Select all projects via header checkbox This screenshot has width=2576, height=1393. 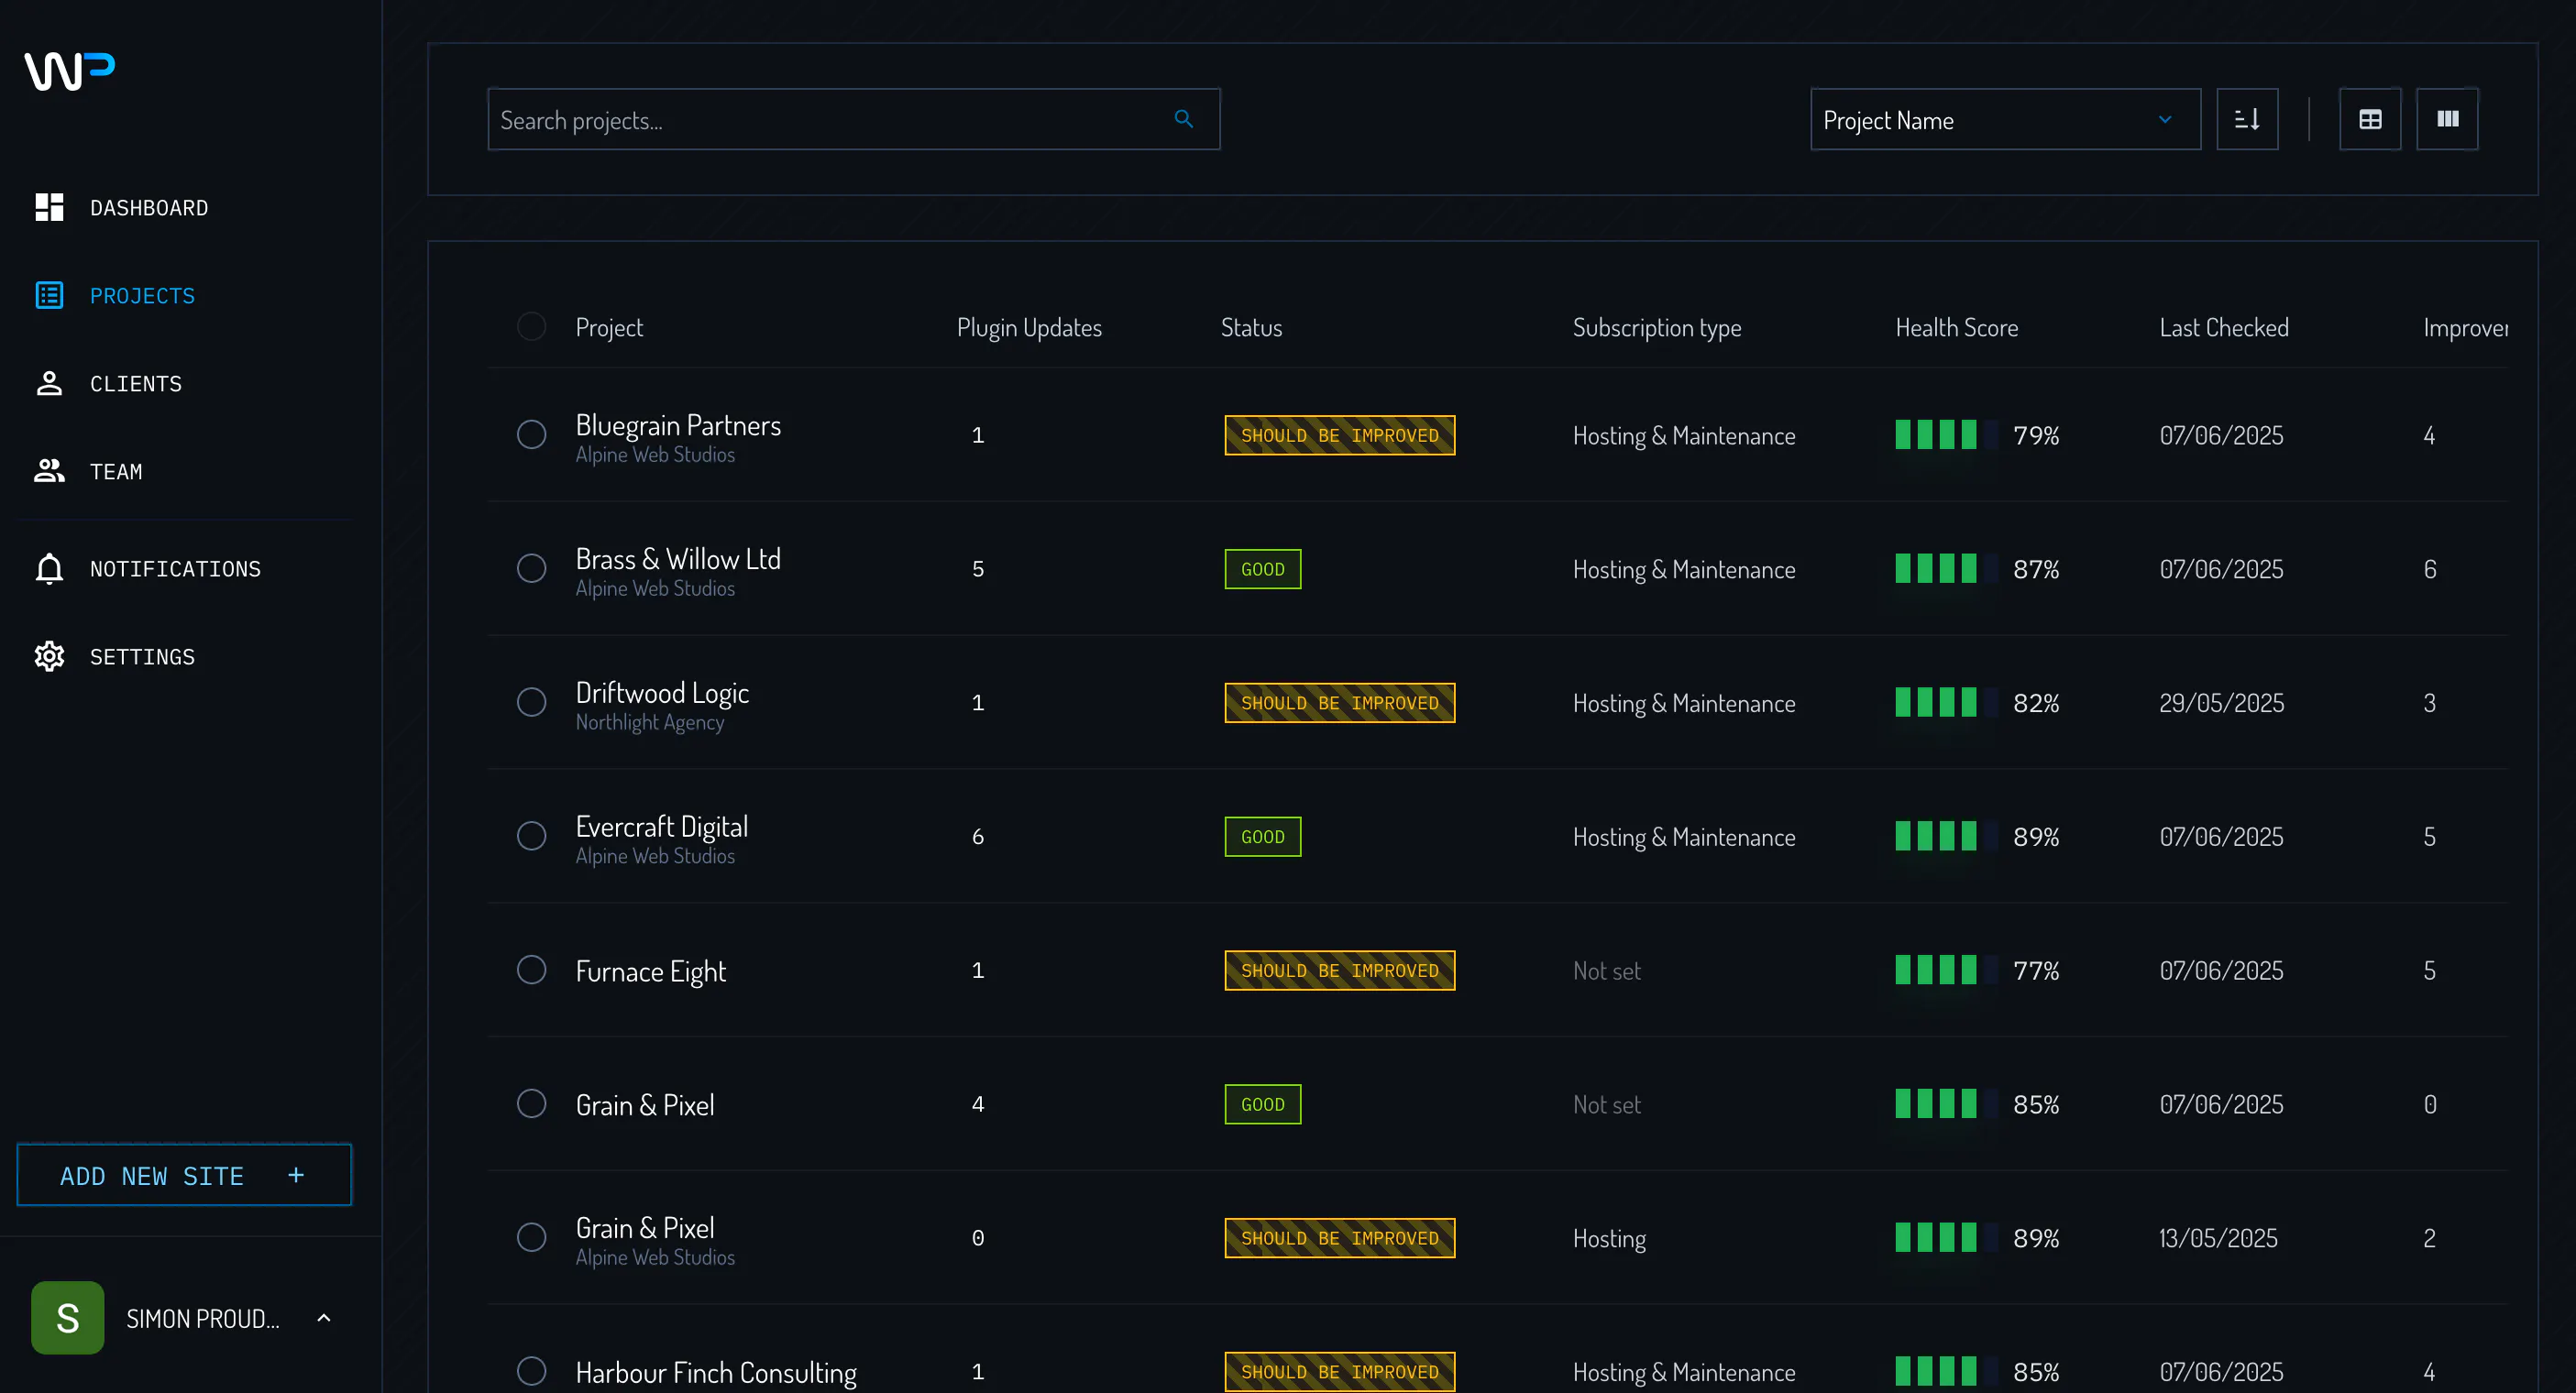coord(531,326)
